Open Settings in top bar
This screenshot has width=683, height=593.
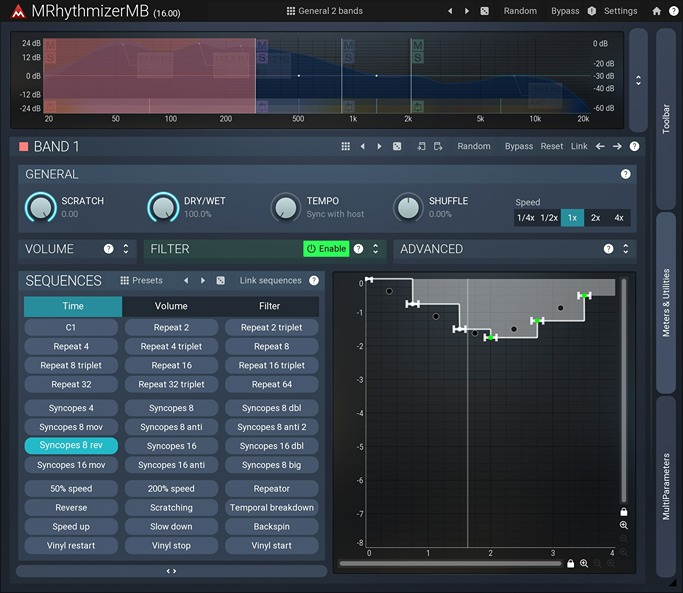pos(620,11)
